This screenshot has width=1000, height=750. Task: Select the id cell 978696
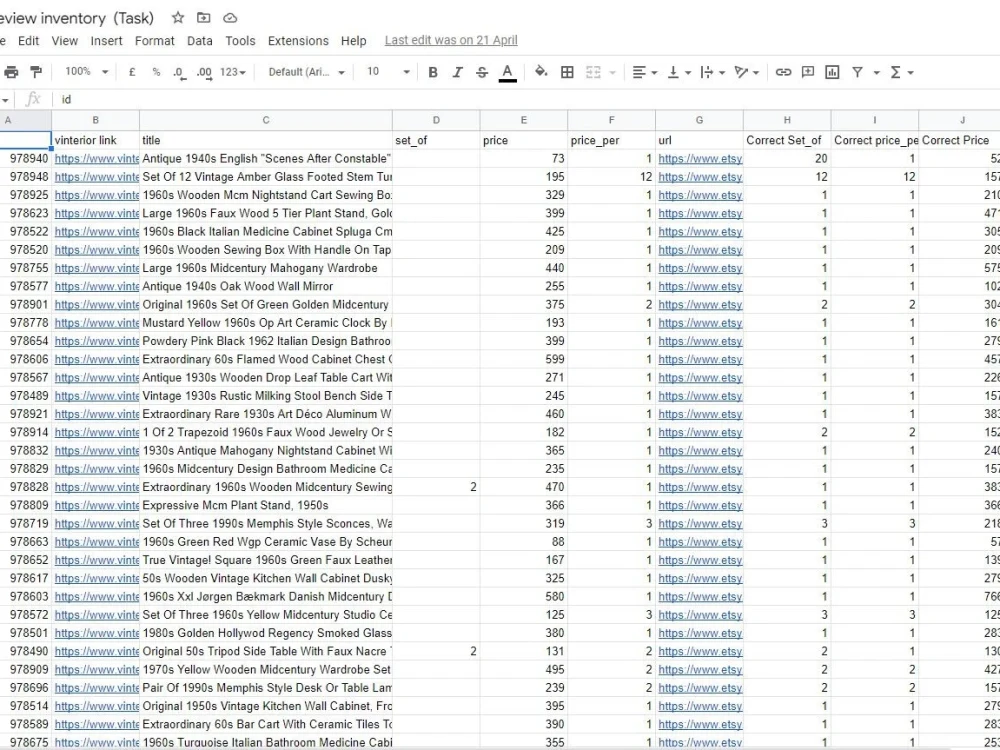(26, 688)
